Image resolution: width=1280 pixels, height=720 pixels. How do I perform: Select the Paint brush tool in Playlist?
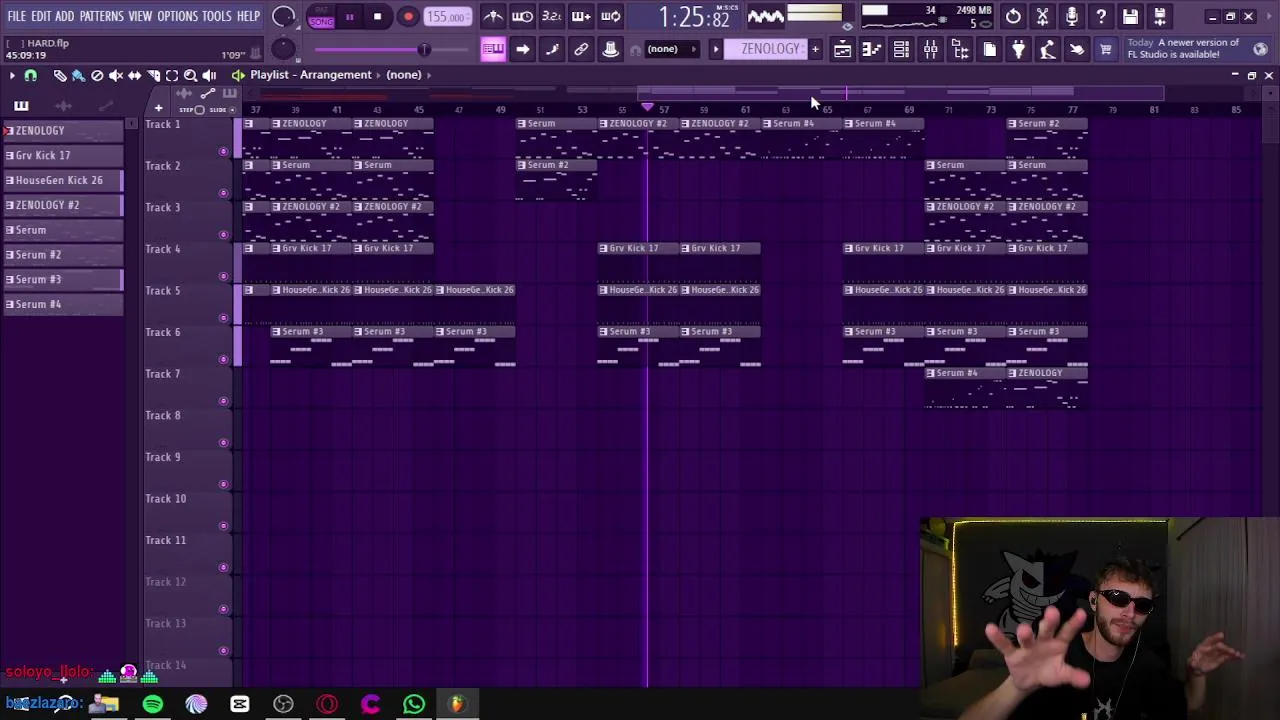78,75
